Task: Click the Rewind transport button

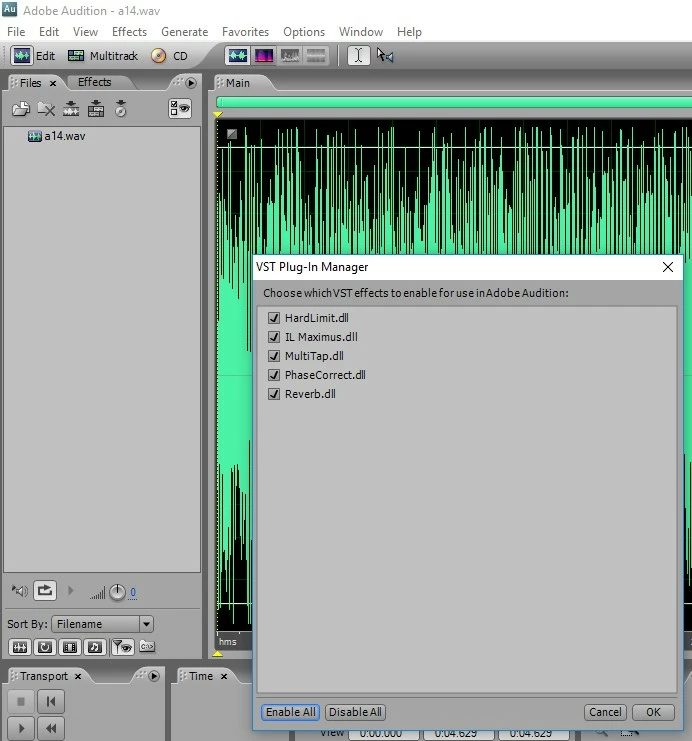Action: [51, 728]
